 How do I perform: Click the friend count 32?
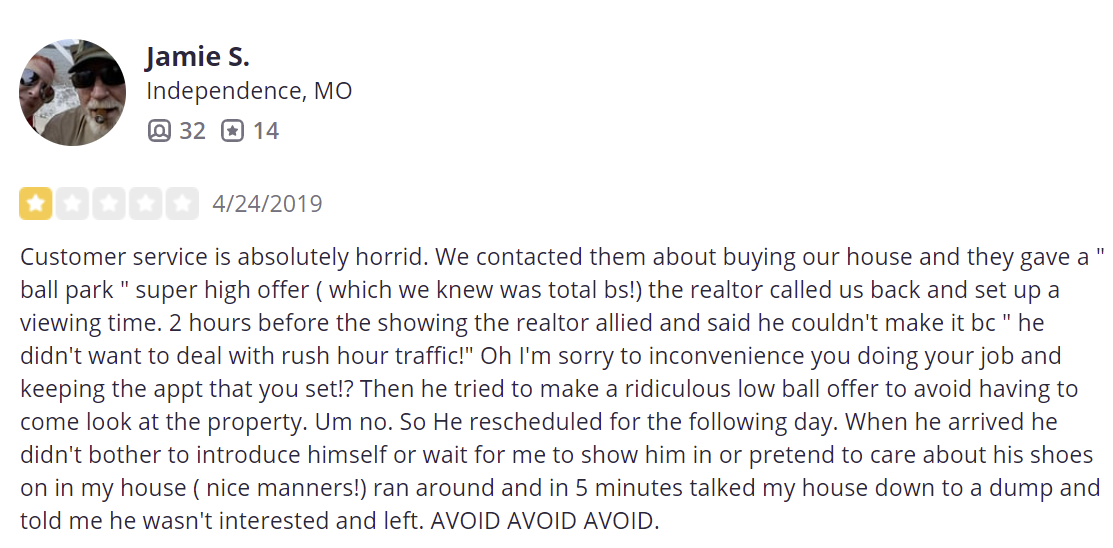192,131
